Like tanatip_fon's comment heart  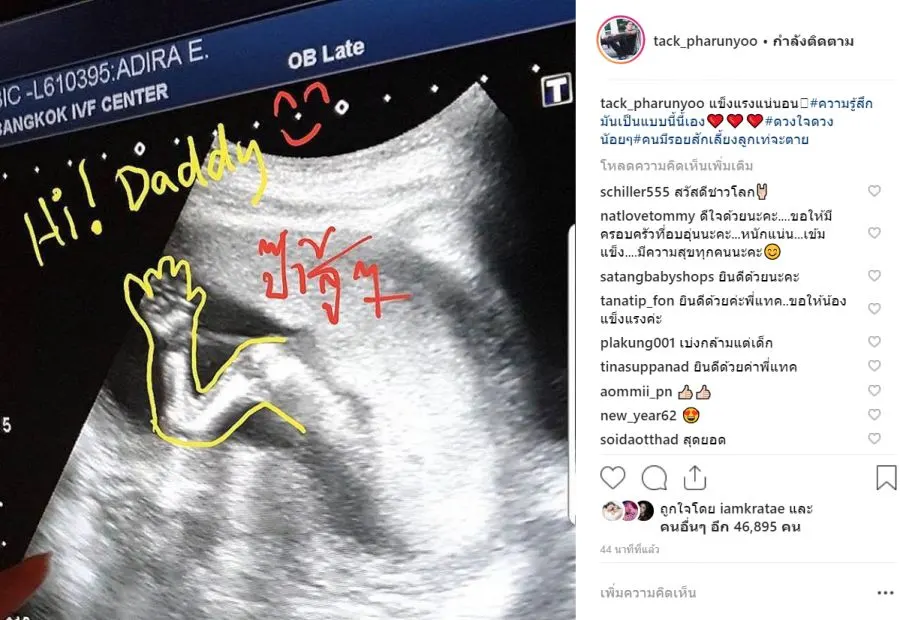pos(874,309)
